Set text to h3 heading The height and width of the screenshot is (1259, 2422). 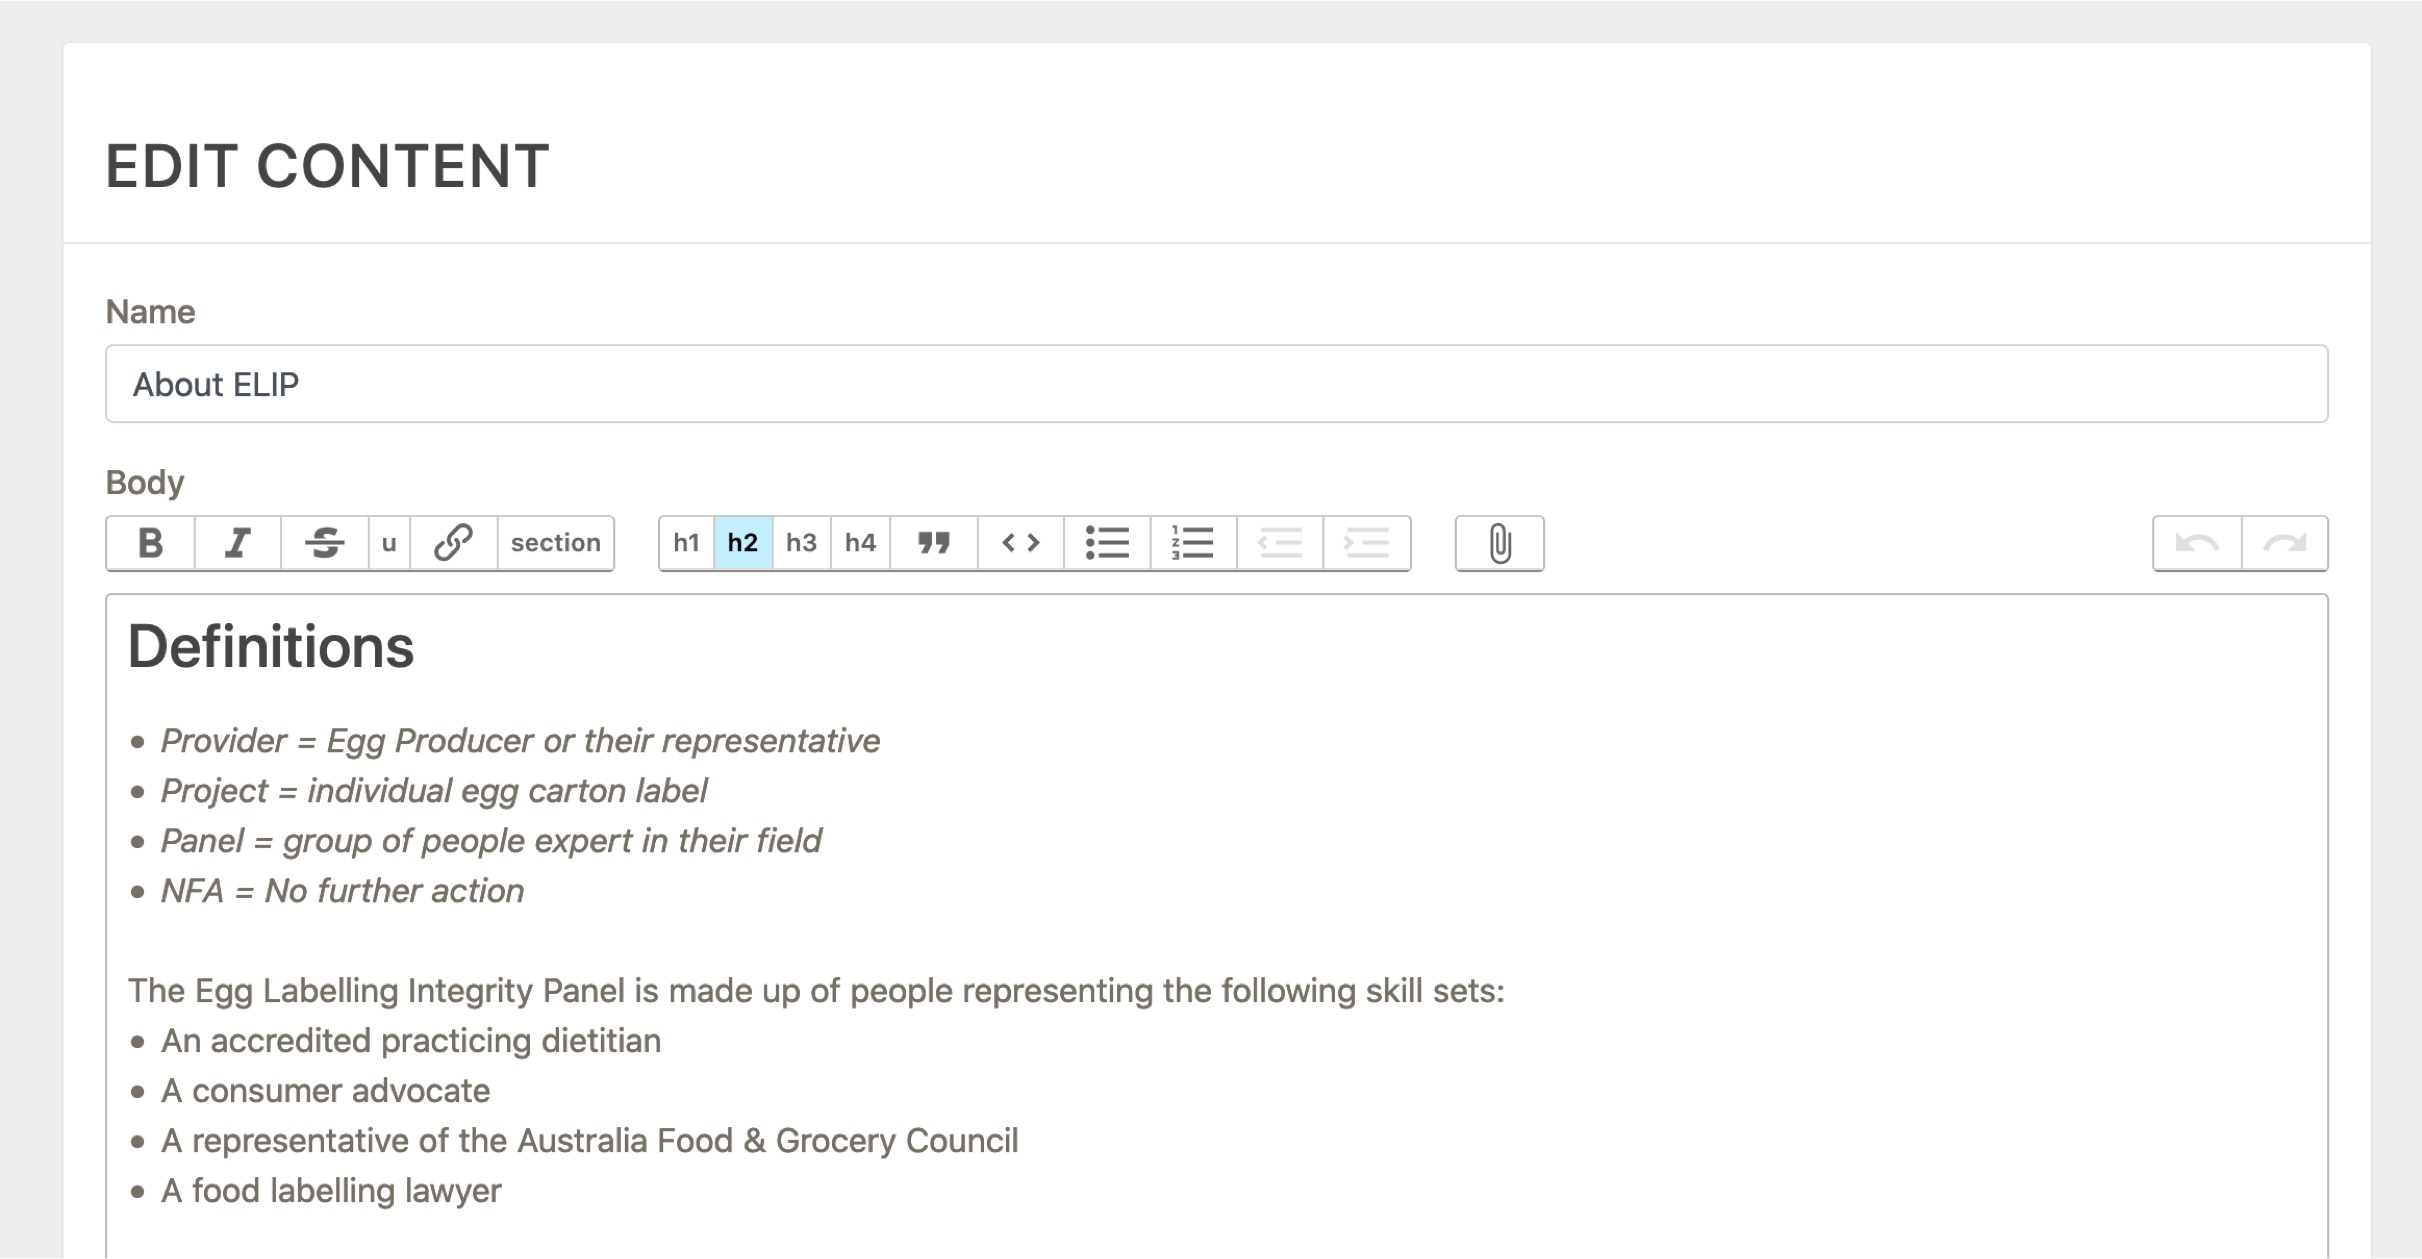801,543
